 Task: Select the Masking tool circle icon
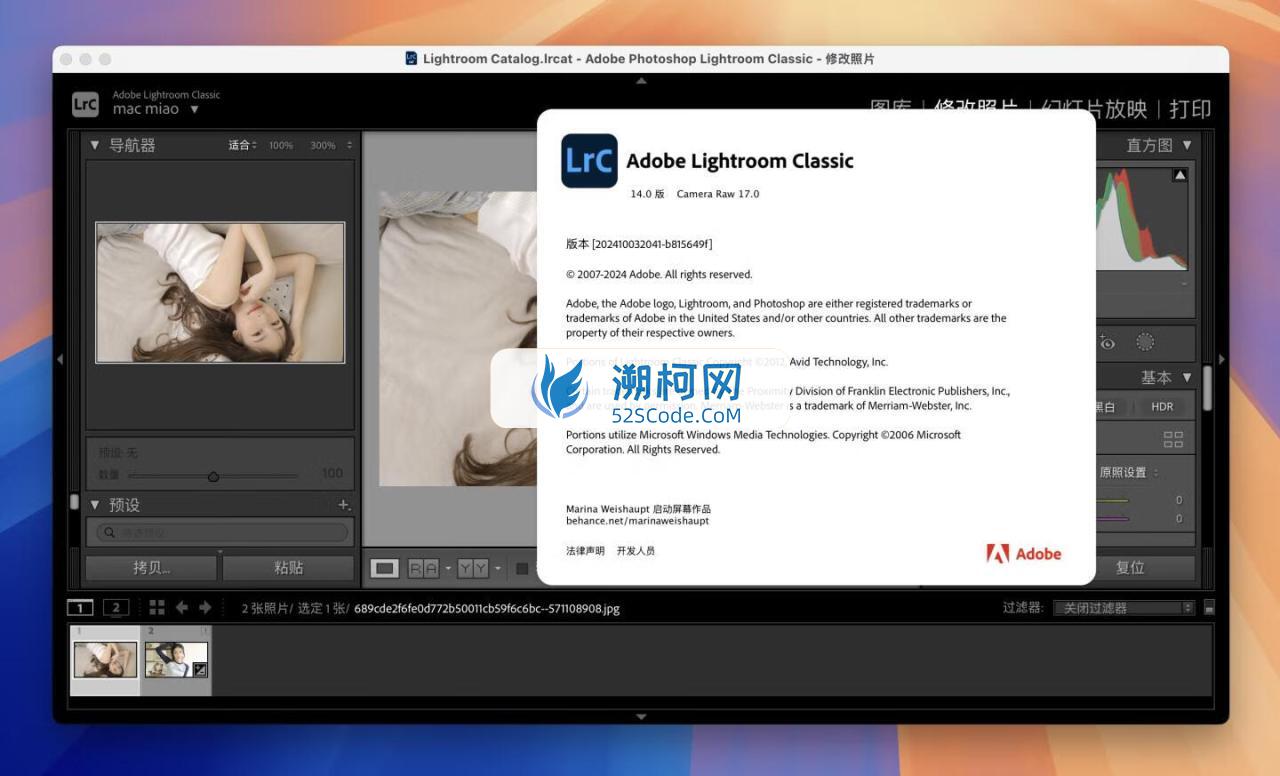[x=1145, y=342]
